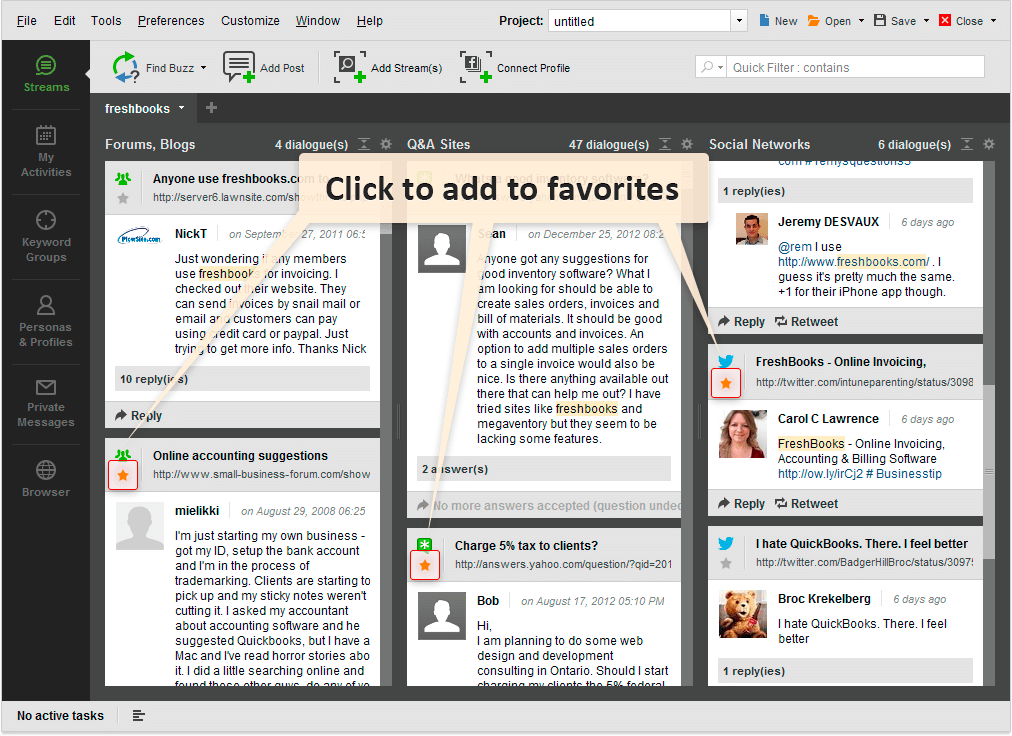Expand the Find Buzz dropdown arrow
The width and height of the screenshot is (1012, 736).
click(203, 69)
